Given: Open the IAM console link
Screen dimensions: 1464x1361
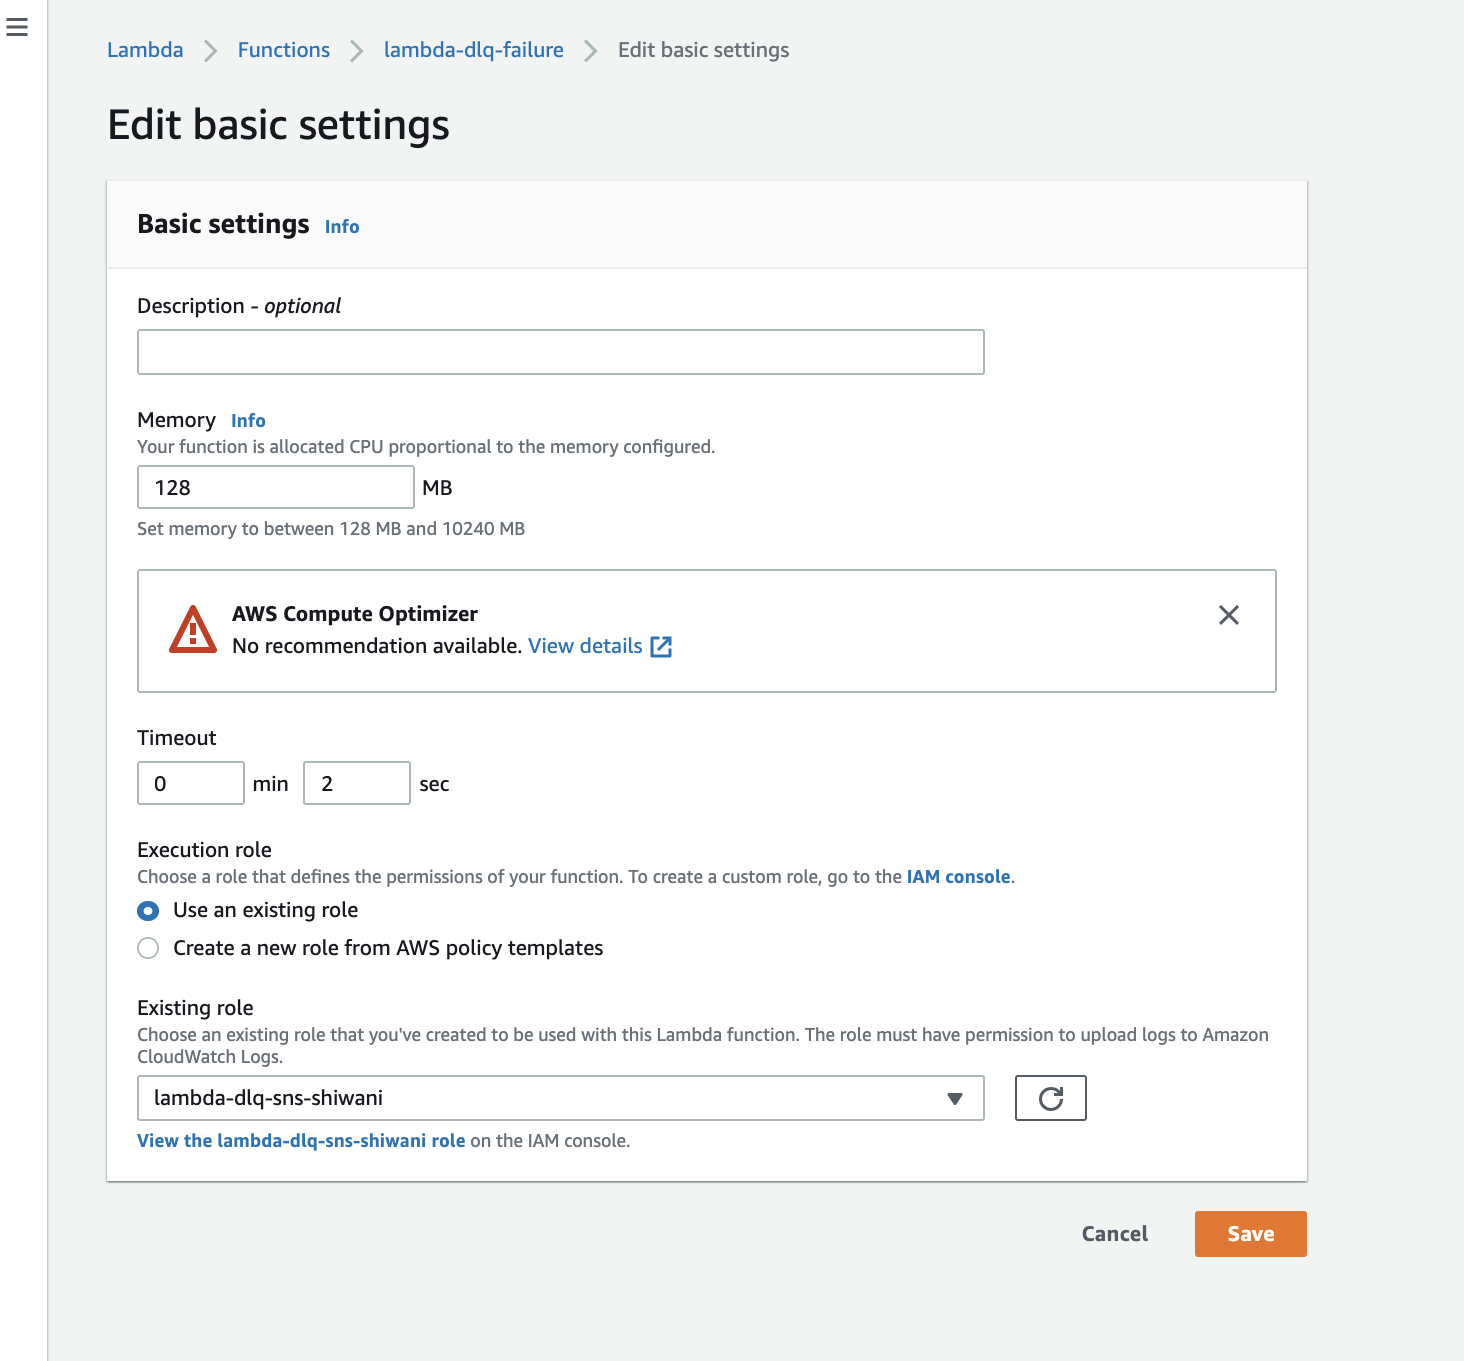Looking at the screenshot, I should [957, 876].
